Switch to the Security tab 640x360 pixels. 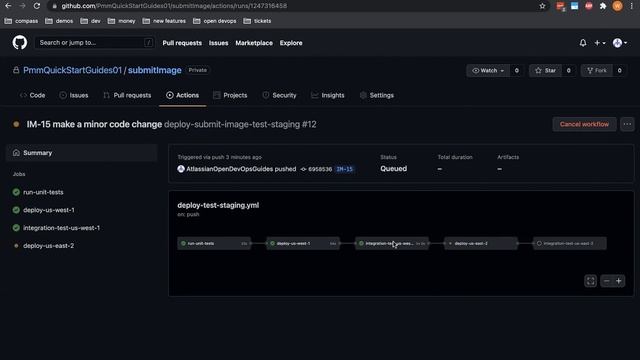pyautogui.click(x=280, y=95)
